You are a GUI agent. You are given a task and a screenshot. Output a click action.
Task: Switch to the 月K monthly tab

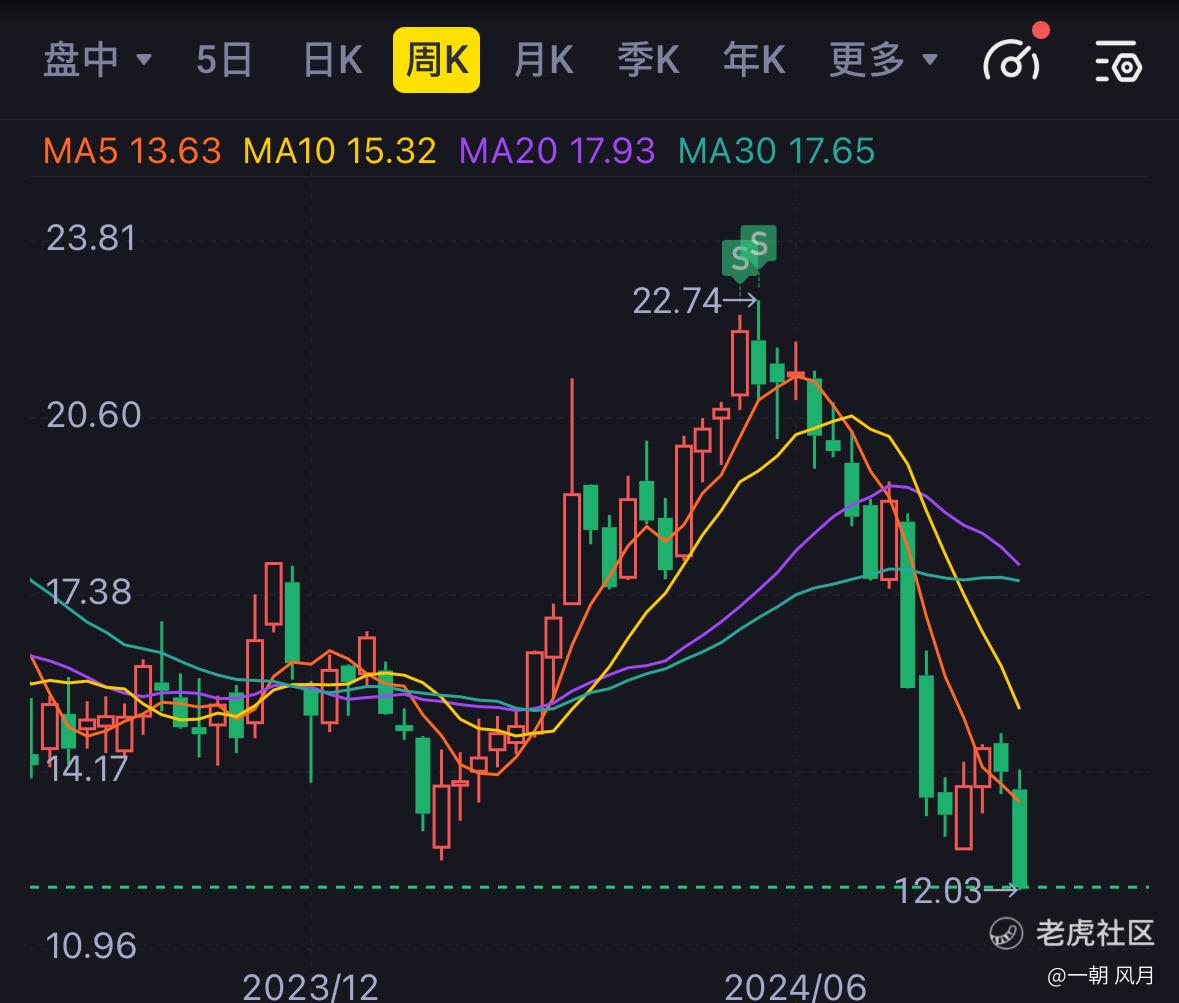544,59
